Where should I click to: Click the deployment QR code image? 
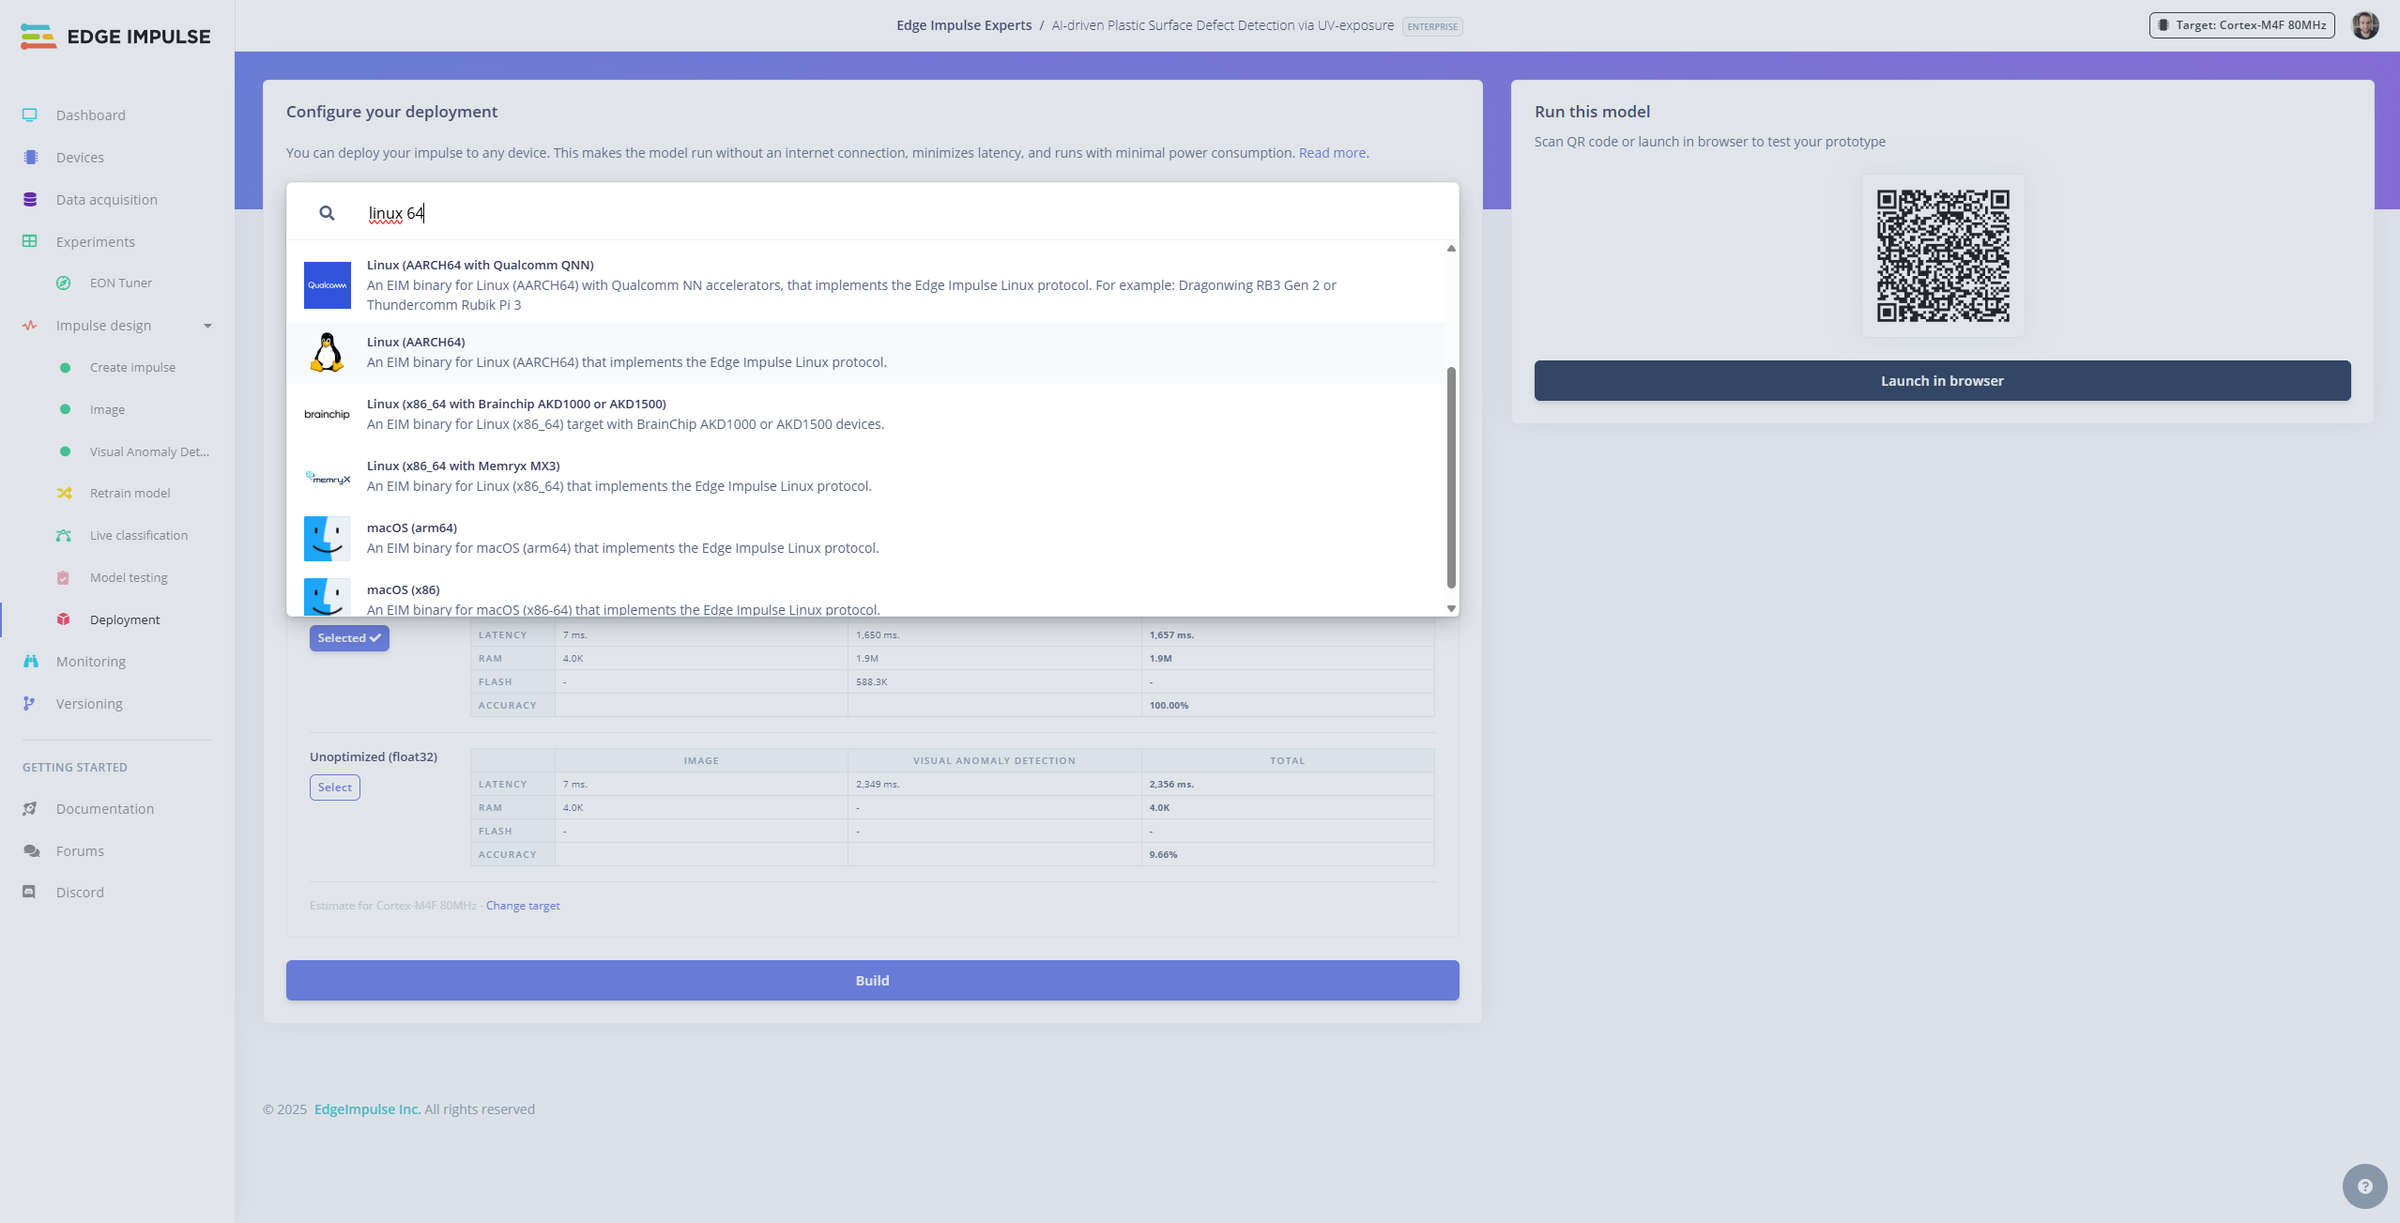click(x=1942, y=256)
